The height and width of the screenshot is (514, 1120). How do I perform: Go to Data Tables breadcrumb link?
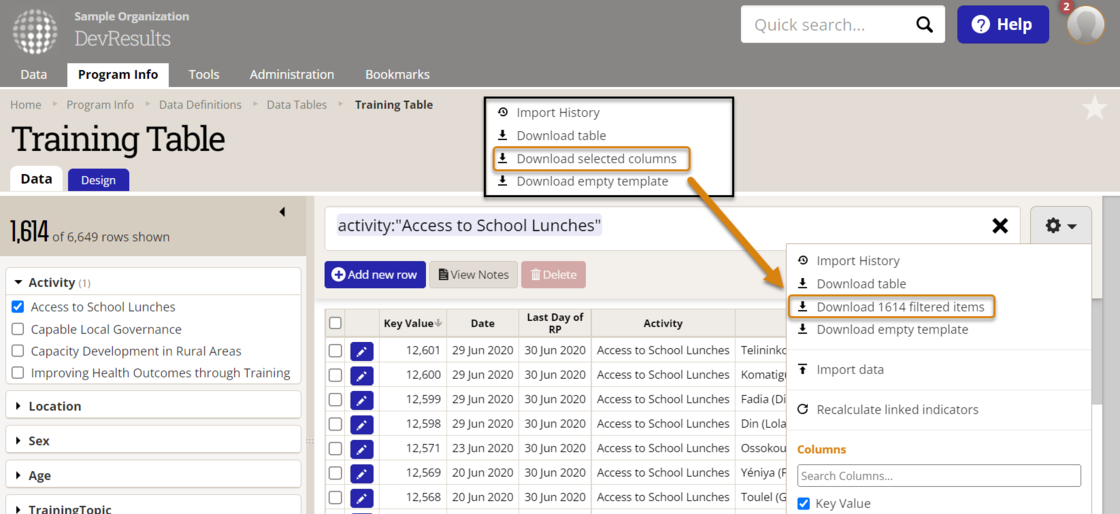pos(296,104)
